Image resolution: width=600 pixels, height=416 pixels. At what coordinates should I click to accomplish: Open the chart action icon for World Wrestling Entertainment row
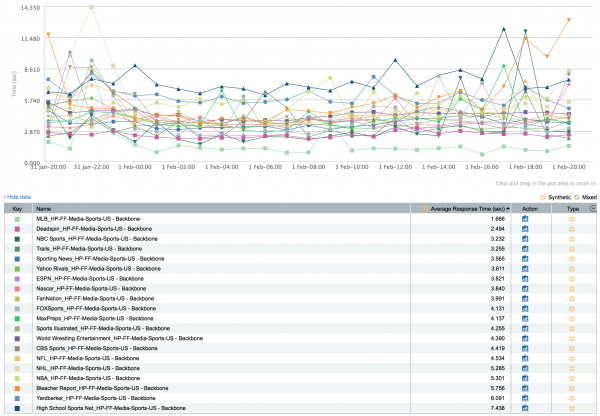pyautogui.click(x=525, y=338)
